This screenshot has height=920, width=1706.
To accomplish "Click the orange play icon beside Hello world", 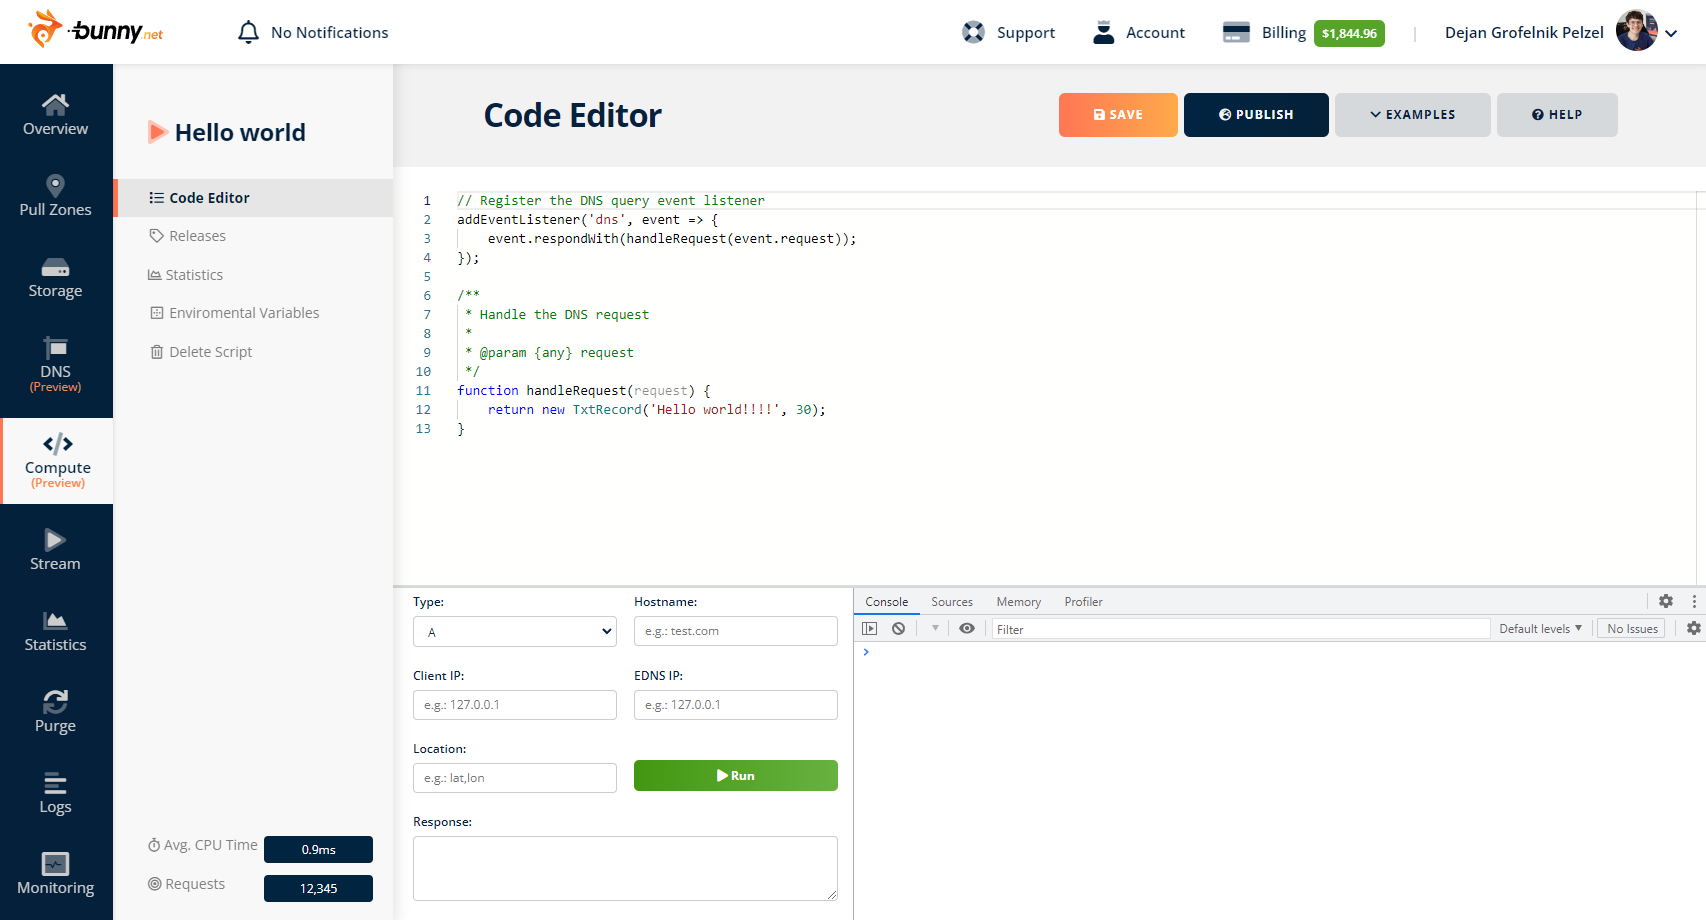I will click(x=157, y=132).
